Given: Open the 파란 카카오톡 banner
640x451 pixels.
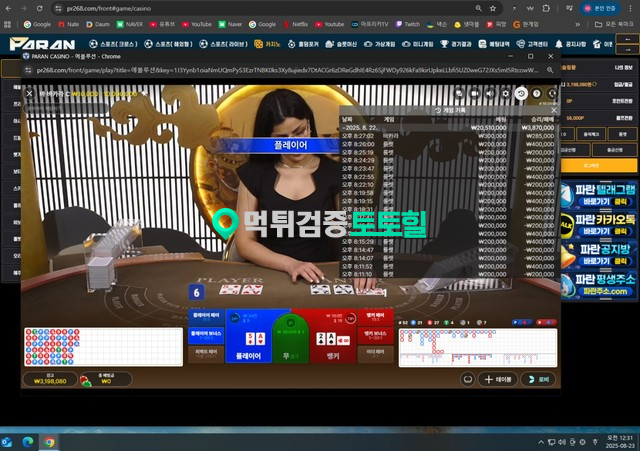Looking at the screenshot, I should point(599,225).
